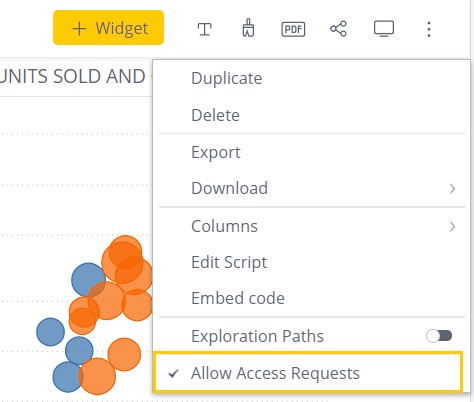Open the dashboard color palette brush icon
This screenshot has width=474, height=402.
248,28
